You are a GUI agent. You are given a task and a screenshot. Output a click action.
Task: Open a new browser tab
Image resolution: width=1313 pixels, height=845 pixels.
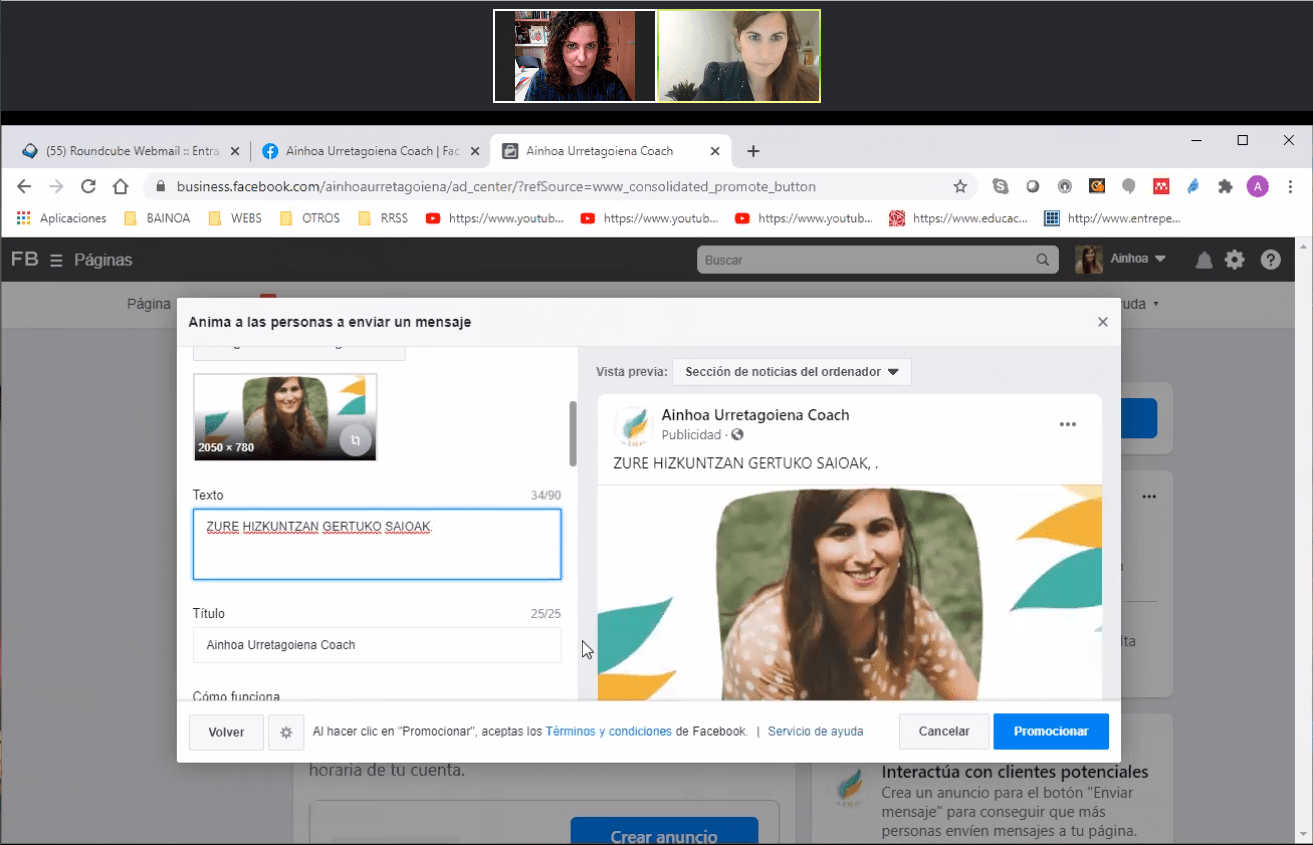click(x=753, y=151)
